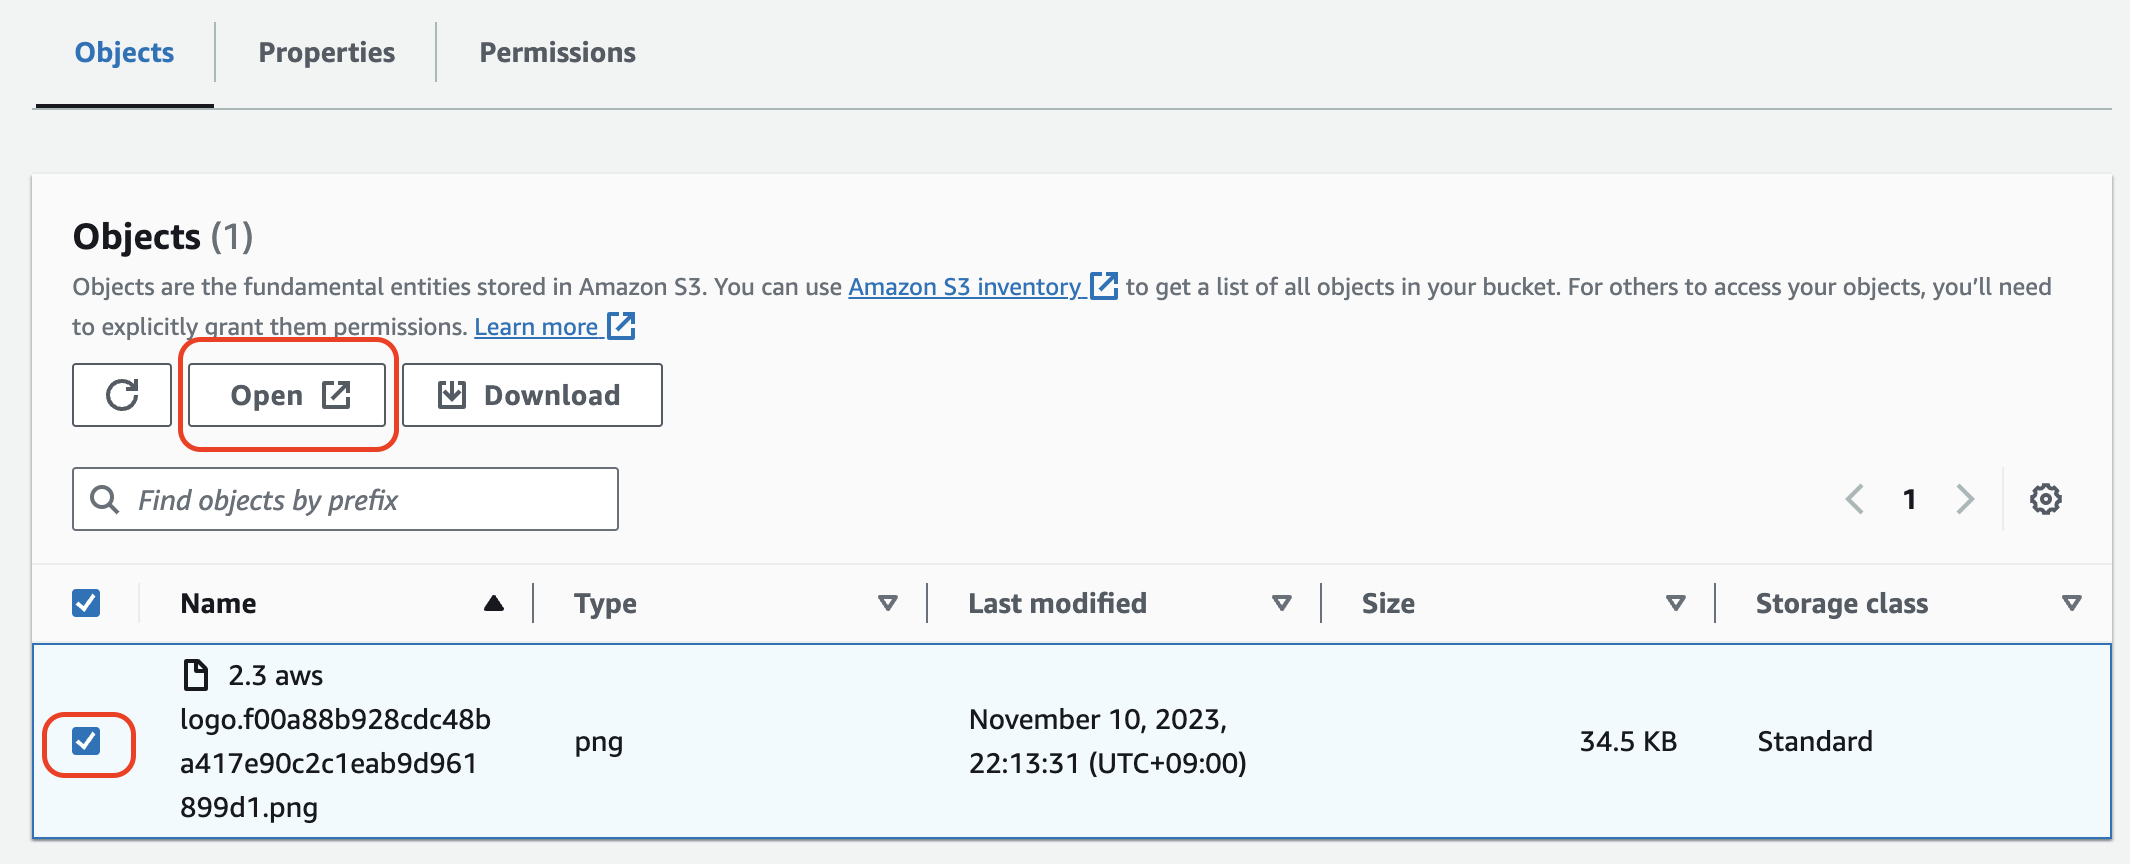The width and height of the screenshot is (2130, 864).
Task: Open the Type column filter dropdown
Action: 886,603
